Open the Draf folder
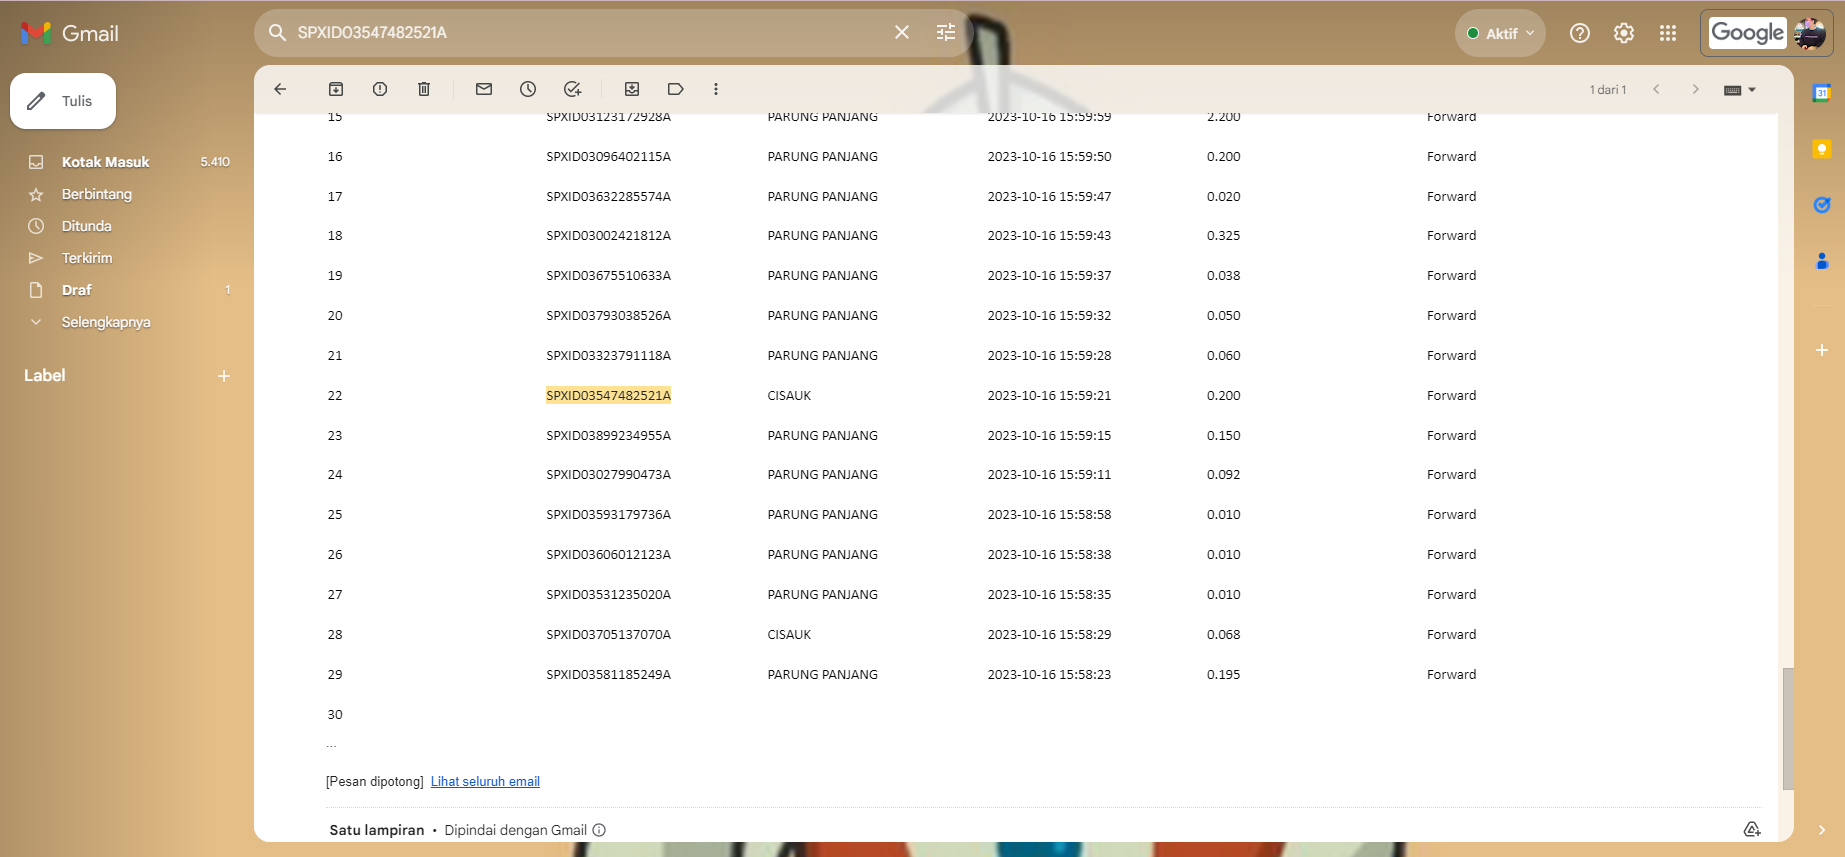Viewport: 1845px width, 857px height. click(x=77, y=290)
